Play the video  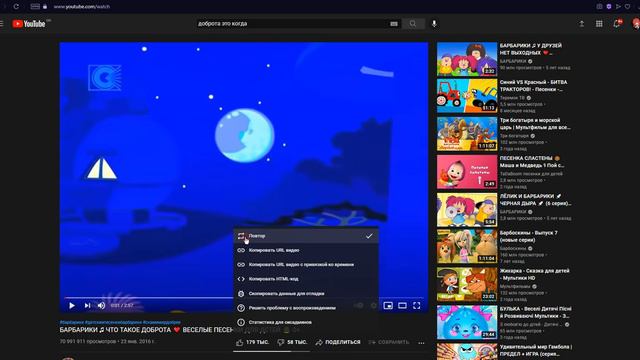coord(72,305)
